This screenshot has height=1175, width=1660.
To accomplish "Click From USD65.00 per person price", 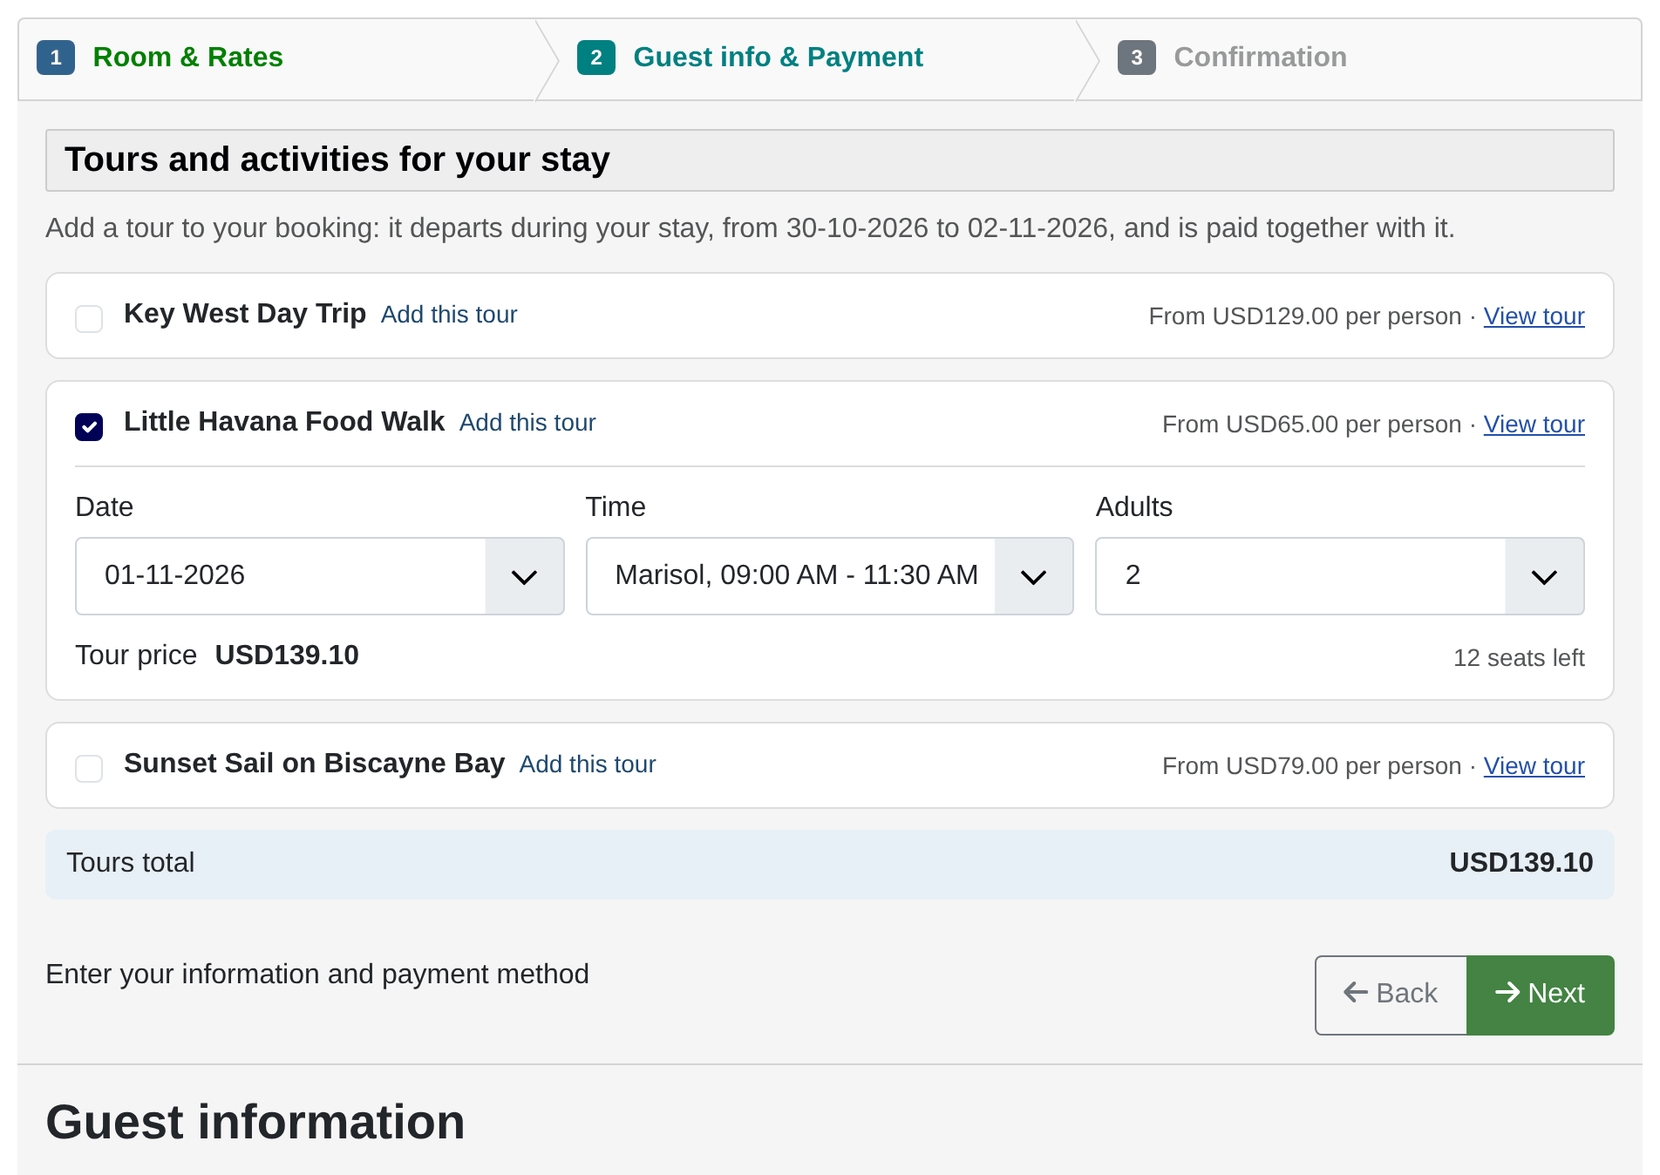I will (1312, 424).
